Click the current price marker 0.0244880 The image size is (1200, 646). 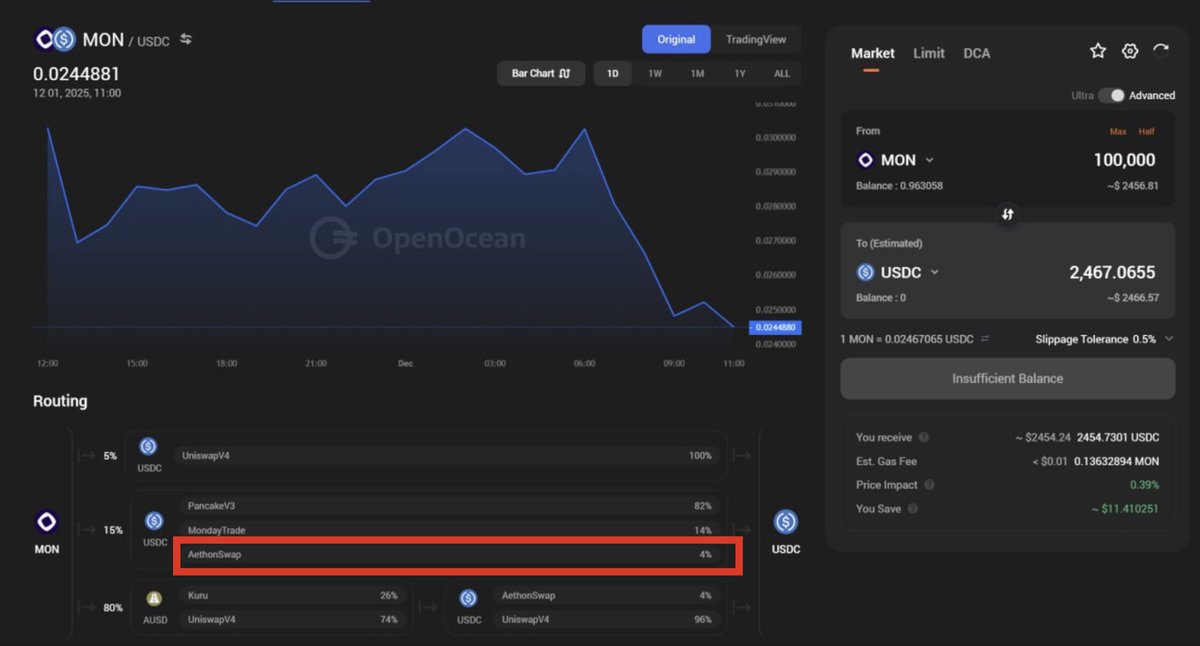[x=775, y=327]
